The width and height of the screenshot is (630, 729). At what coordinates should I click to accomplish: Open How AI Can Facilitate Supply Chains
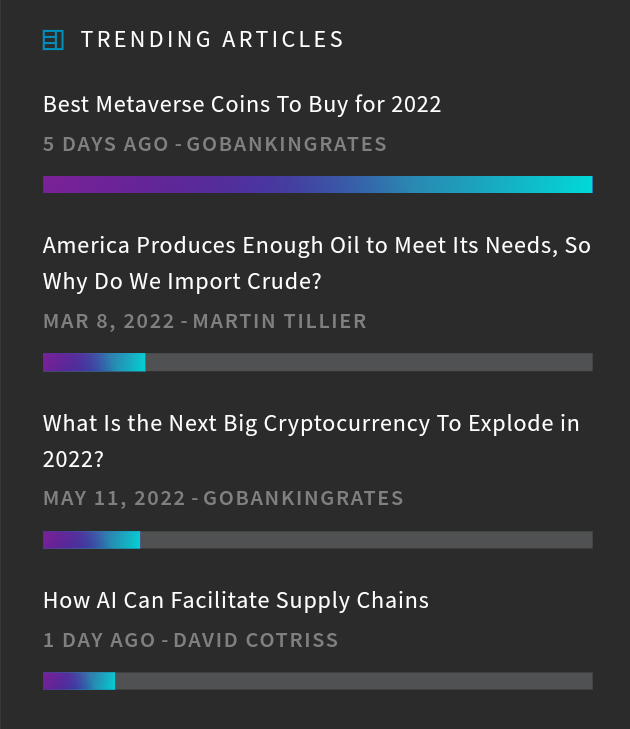click(x=236, y=600)
